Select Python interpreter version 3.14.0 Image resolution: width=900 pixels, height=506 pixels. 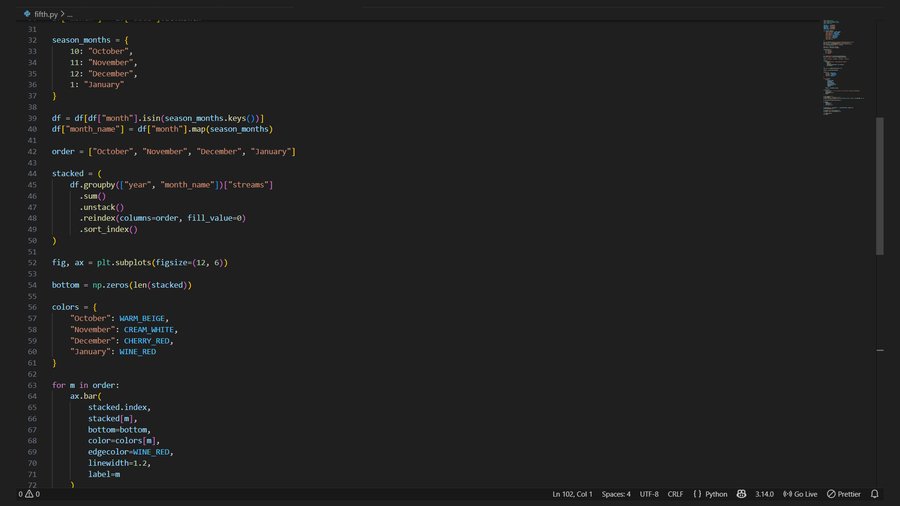(764, 494)
